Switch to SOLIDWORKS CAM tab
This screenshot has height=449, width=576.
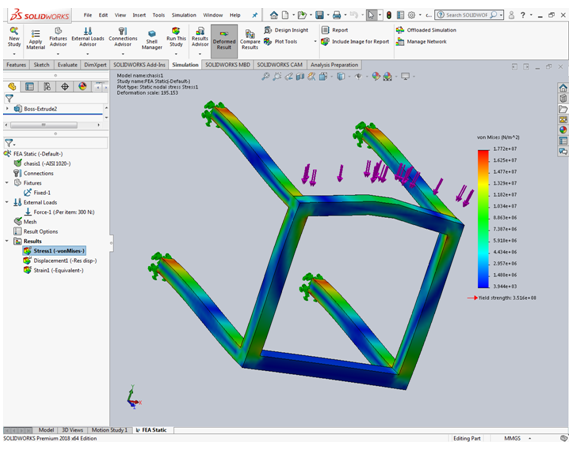[x=280, y=65]
